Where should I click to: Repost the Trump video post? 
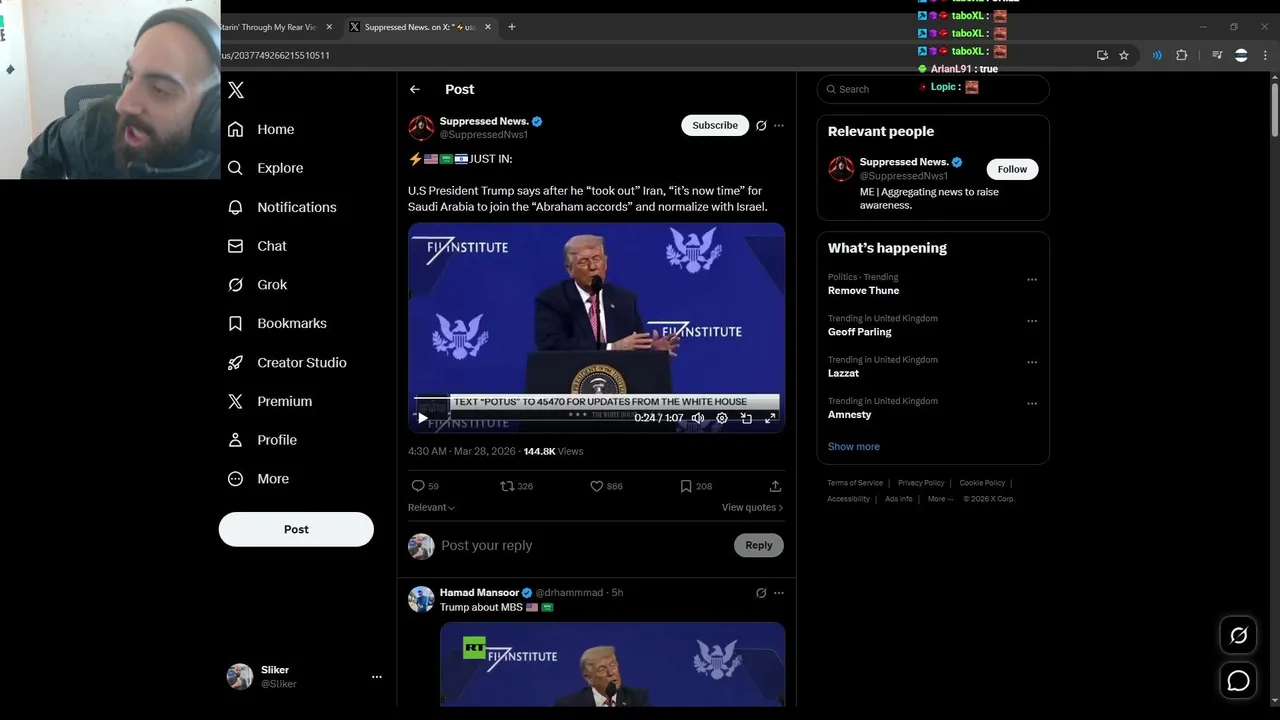[x=507, y=486]
